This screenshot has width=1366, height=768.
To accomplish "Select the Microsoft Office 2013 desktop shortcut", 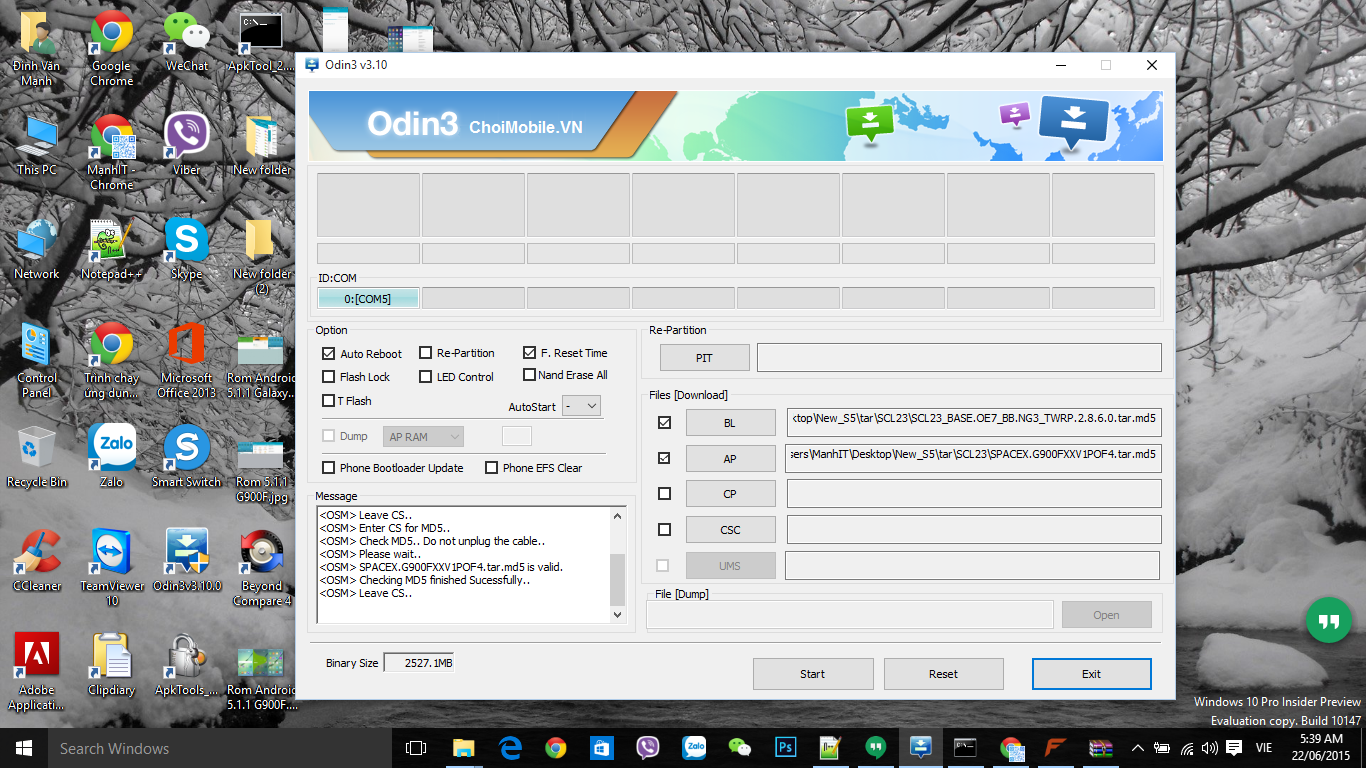I will click(x=187, y=360).
